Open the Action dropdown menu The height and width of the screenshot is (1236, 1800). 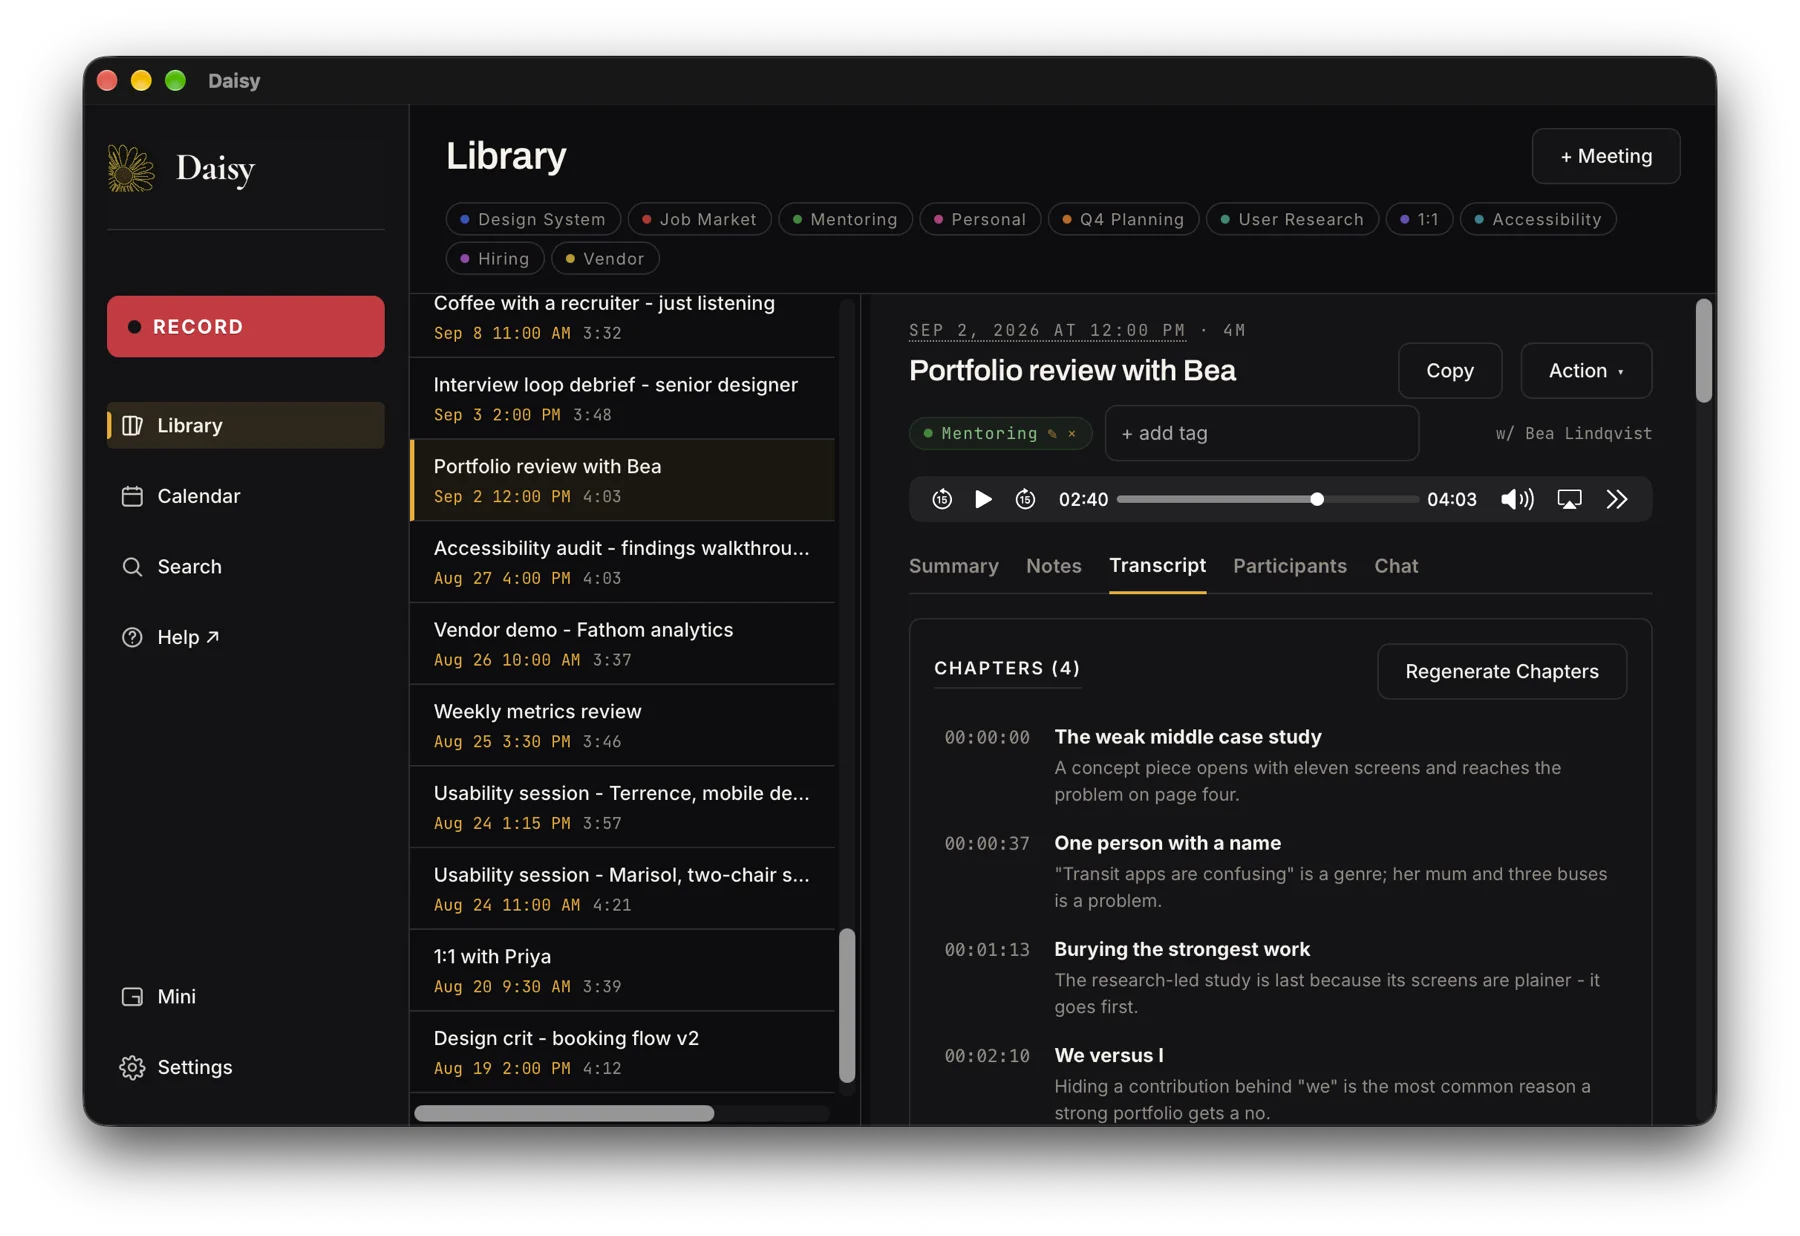tap(1586, 370)
